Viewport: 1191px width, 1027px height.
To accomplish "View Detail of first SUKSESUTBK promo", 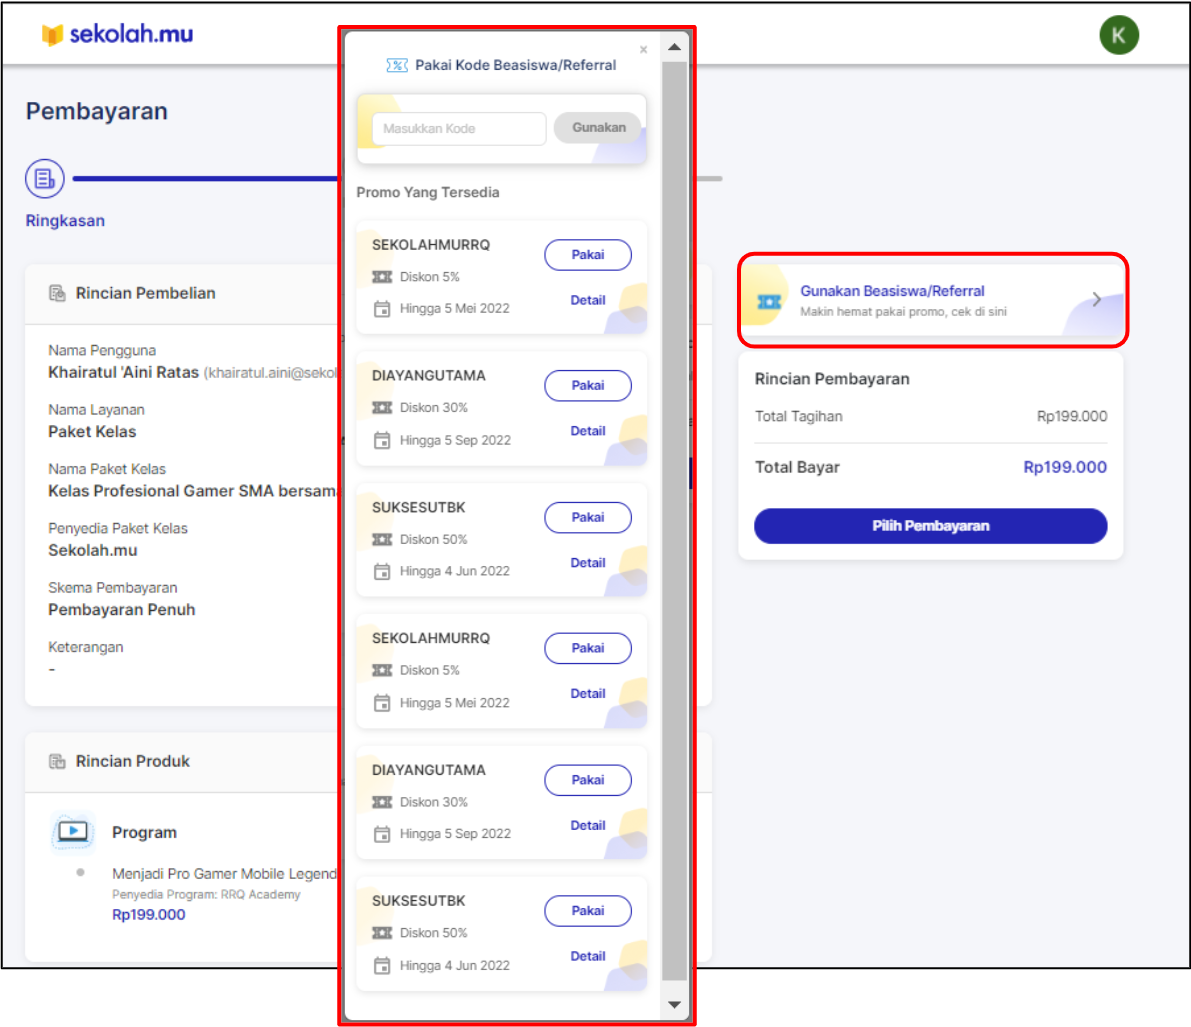I will point(587,563).
